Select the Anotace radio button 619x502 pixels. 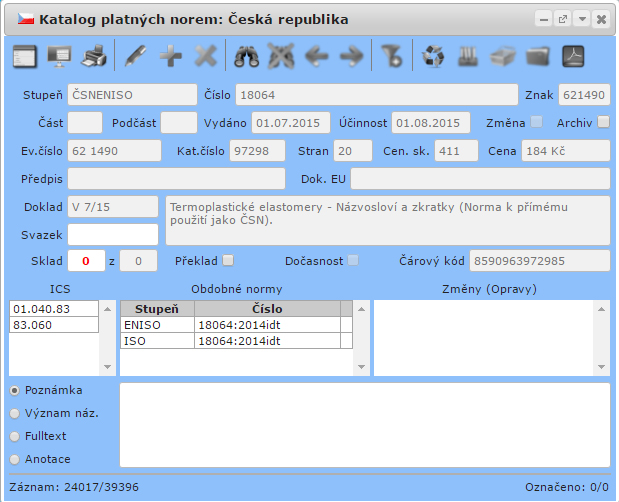(x=15, y=459)
